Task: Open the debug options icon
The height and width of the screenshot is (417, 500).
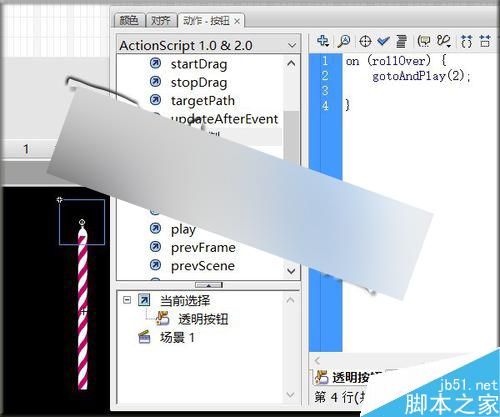Action: [444, 41]
